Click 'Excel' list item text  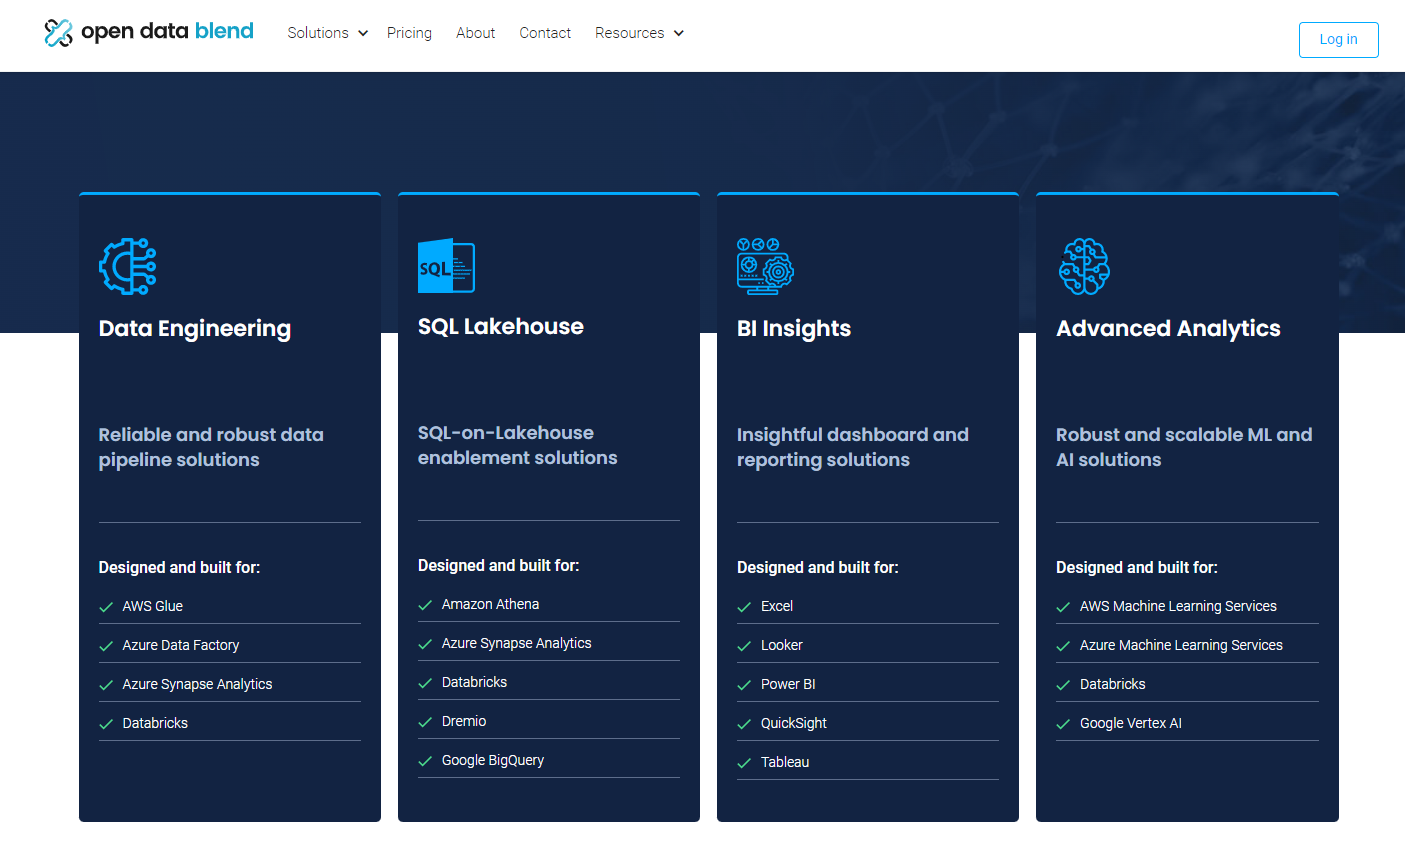pos(777,606)
